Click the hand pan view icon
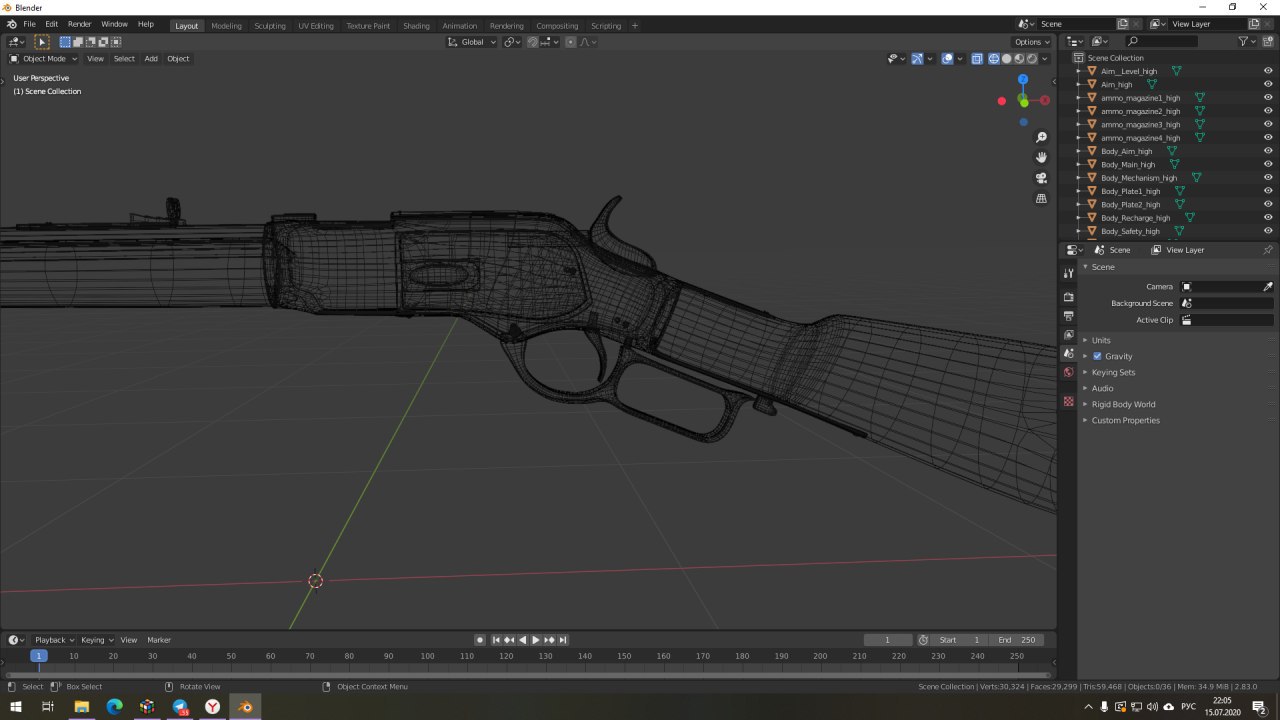Screen dimensions: 1280x720 (x=1041, y=157)
